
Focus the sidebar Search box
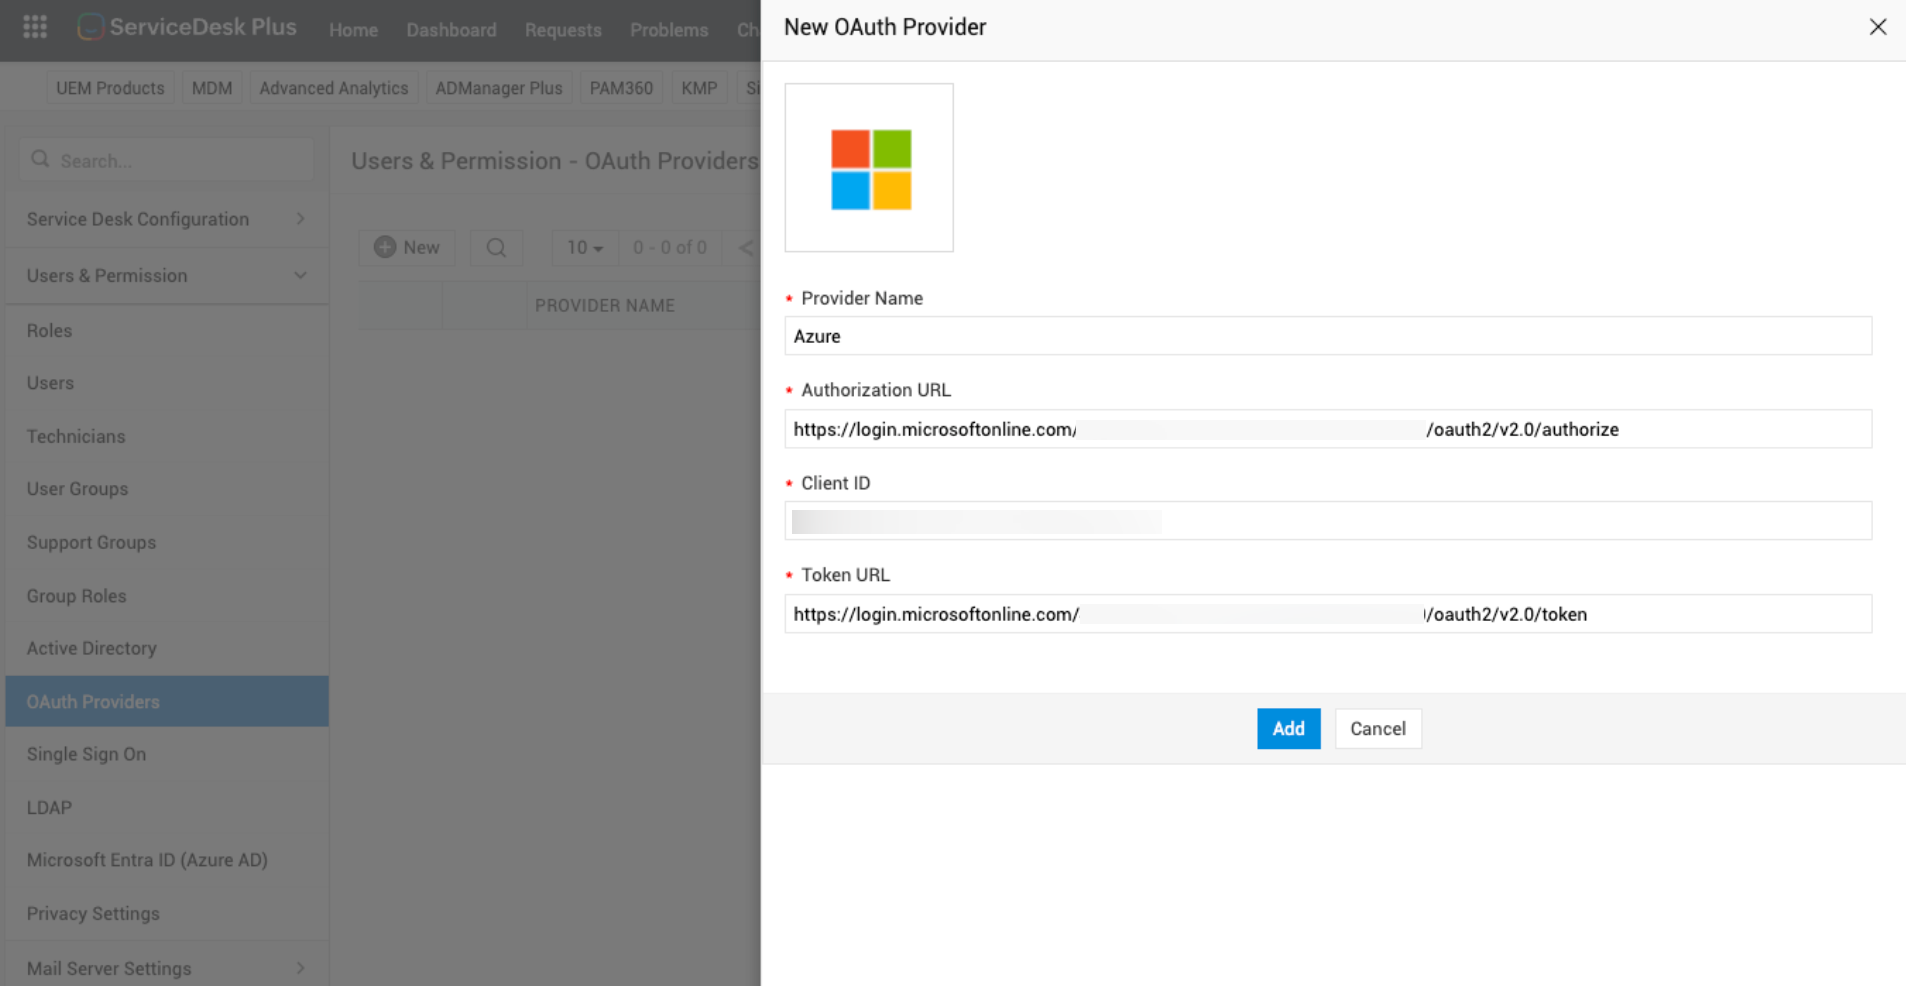(x=167, y=160)
